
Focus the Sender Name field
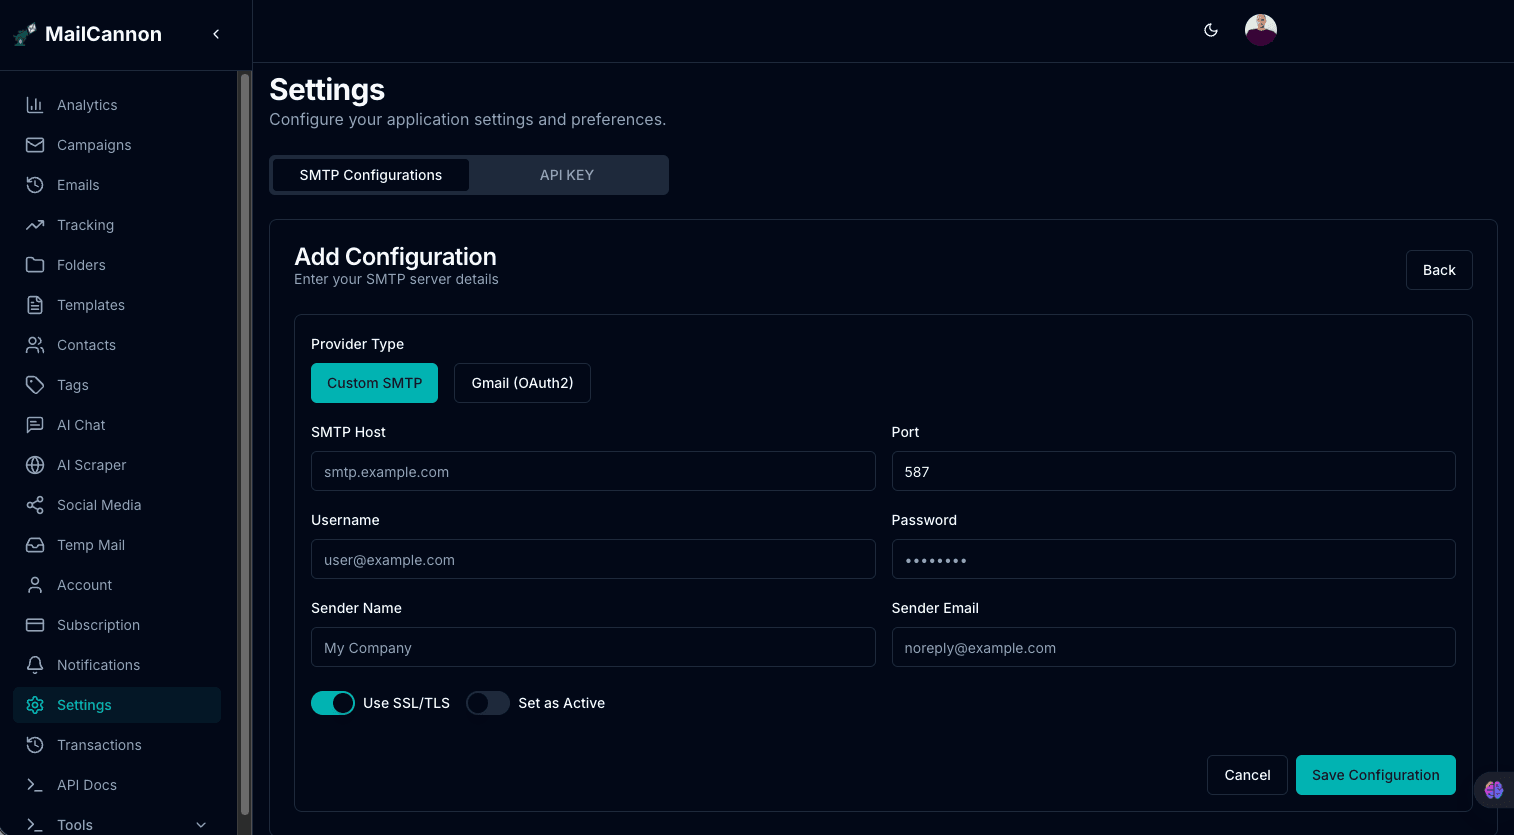click(x=593, y=647)
